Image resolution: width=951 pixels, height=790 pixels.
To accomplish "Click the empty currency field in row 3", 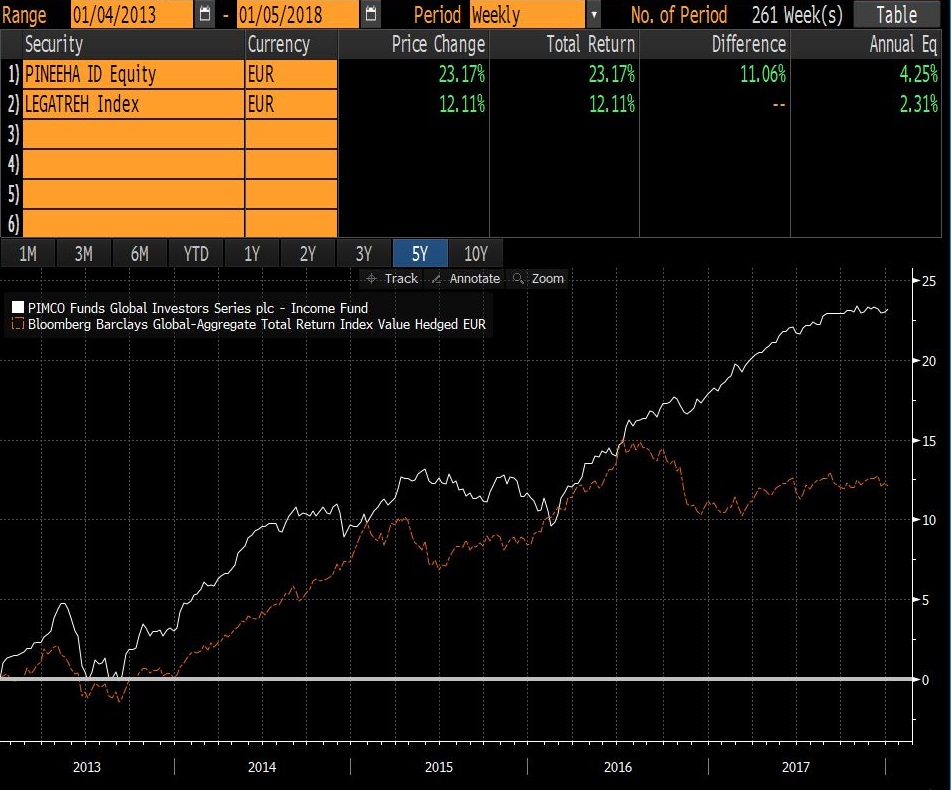I will pos(291,133).
